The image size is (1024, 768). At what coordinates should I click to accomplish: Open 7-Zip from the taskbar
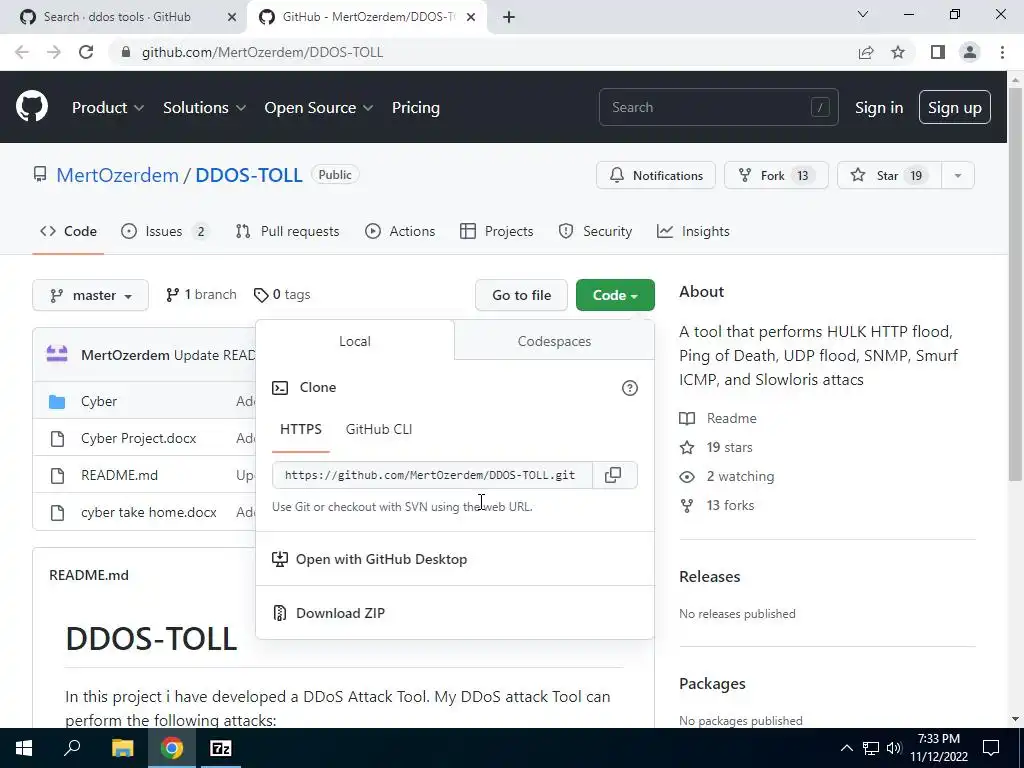(220, 748)
